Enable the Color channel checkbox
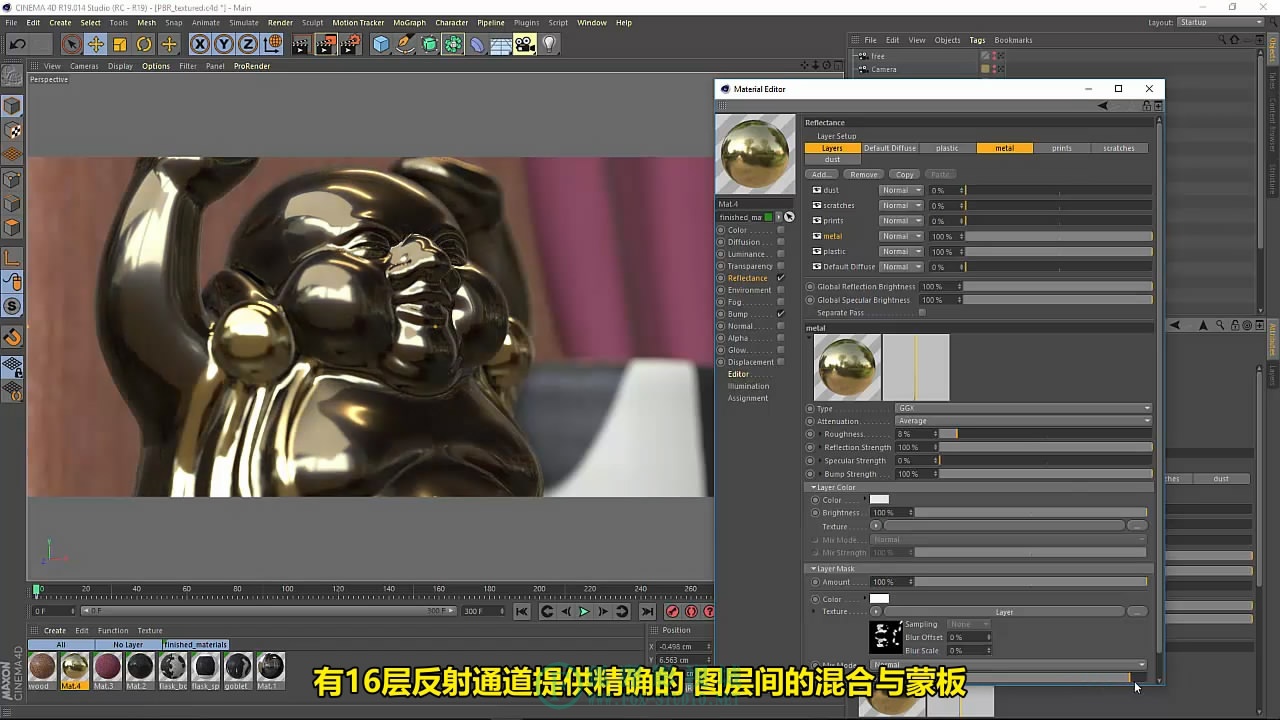Viewport: 1280px width, 720px height. click(781, 230)
